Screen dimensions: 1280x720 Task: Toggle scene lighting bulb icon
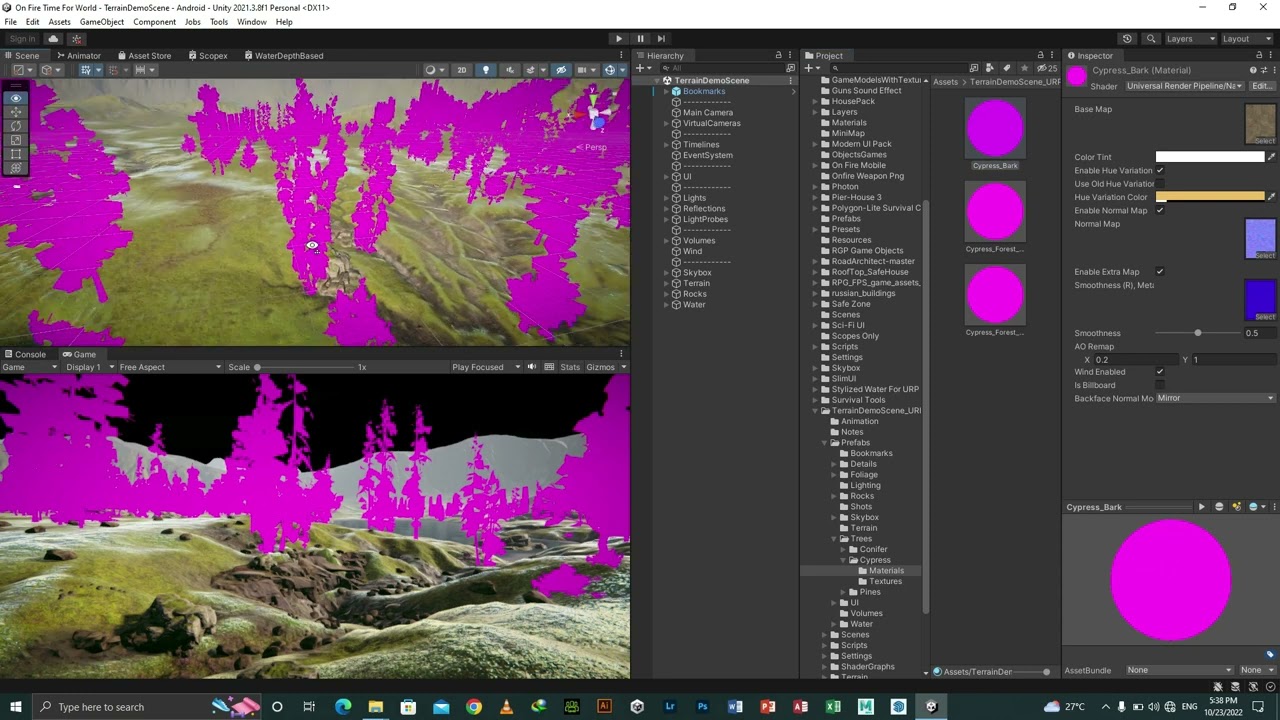click(486, 70)
